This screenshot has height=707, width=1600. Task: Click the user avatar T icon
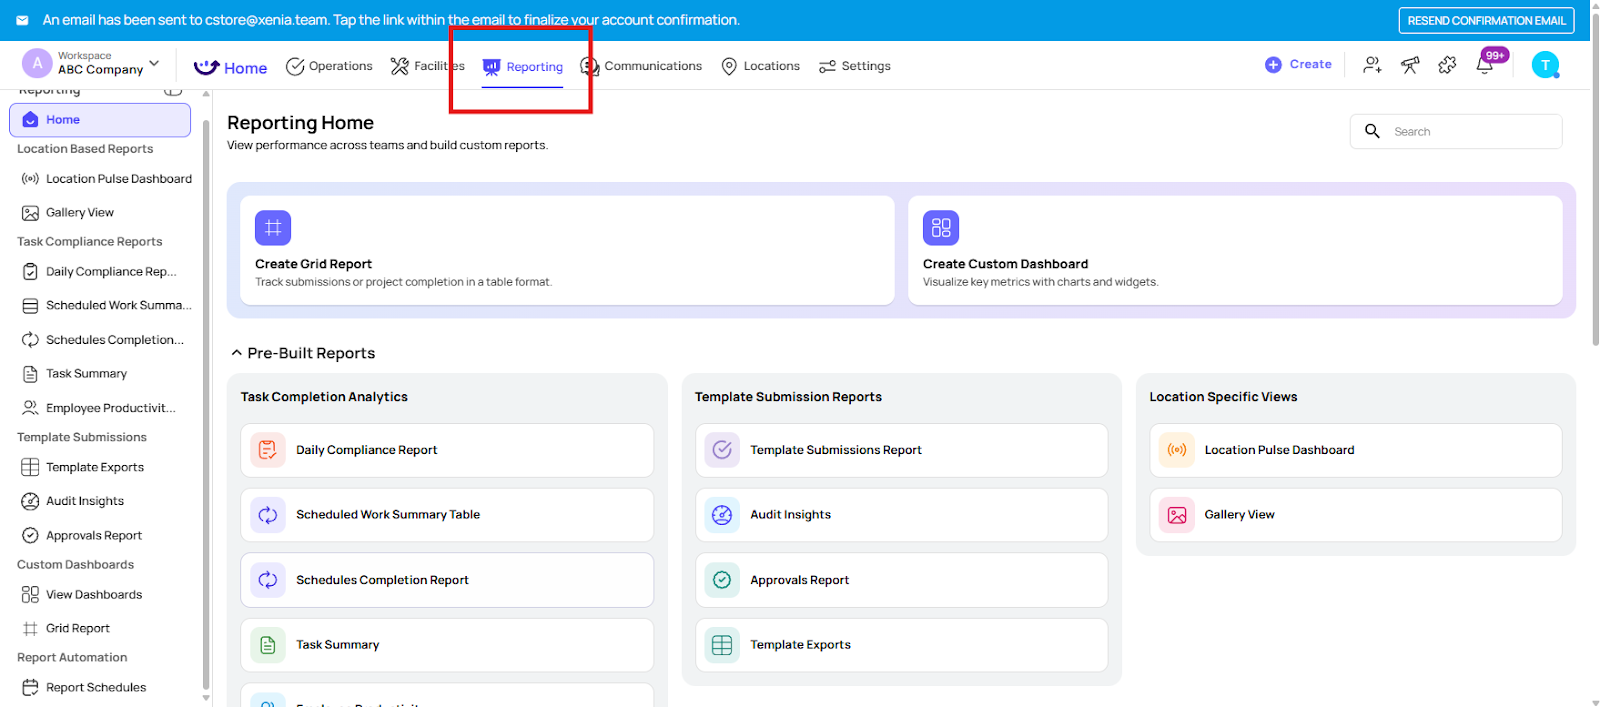(x=1545, y=65)
